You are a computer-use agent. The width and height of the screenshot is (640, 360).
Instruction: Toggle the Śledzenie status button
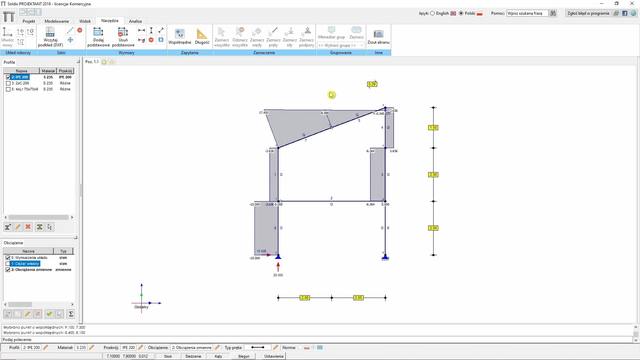[193, 356]
